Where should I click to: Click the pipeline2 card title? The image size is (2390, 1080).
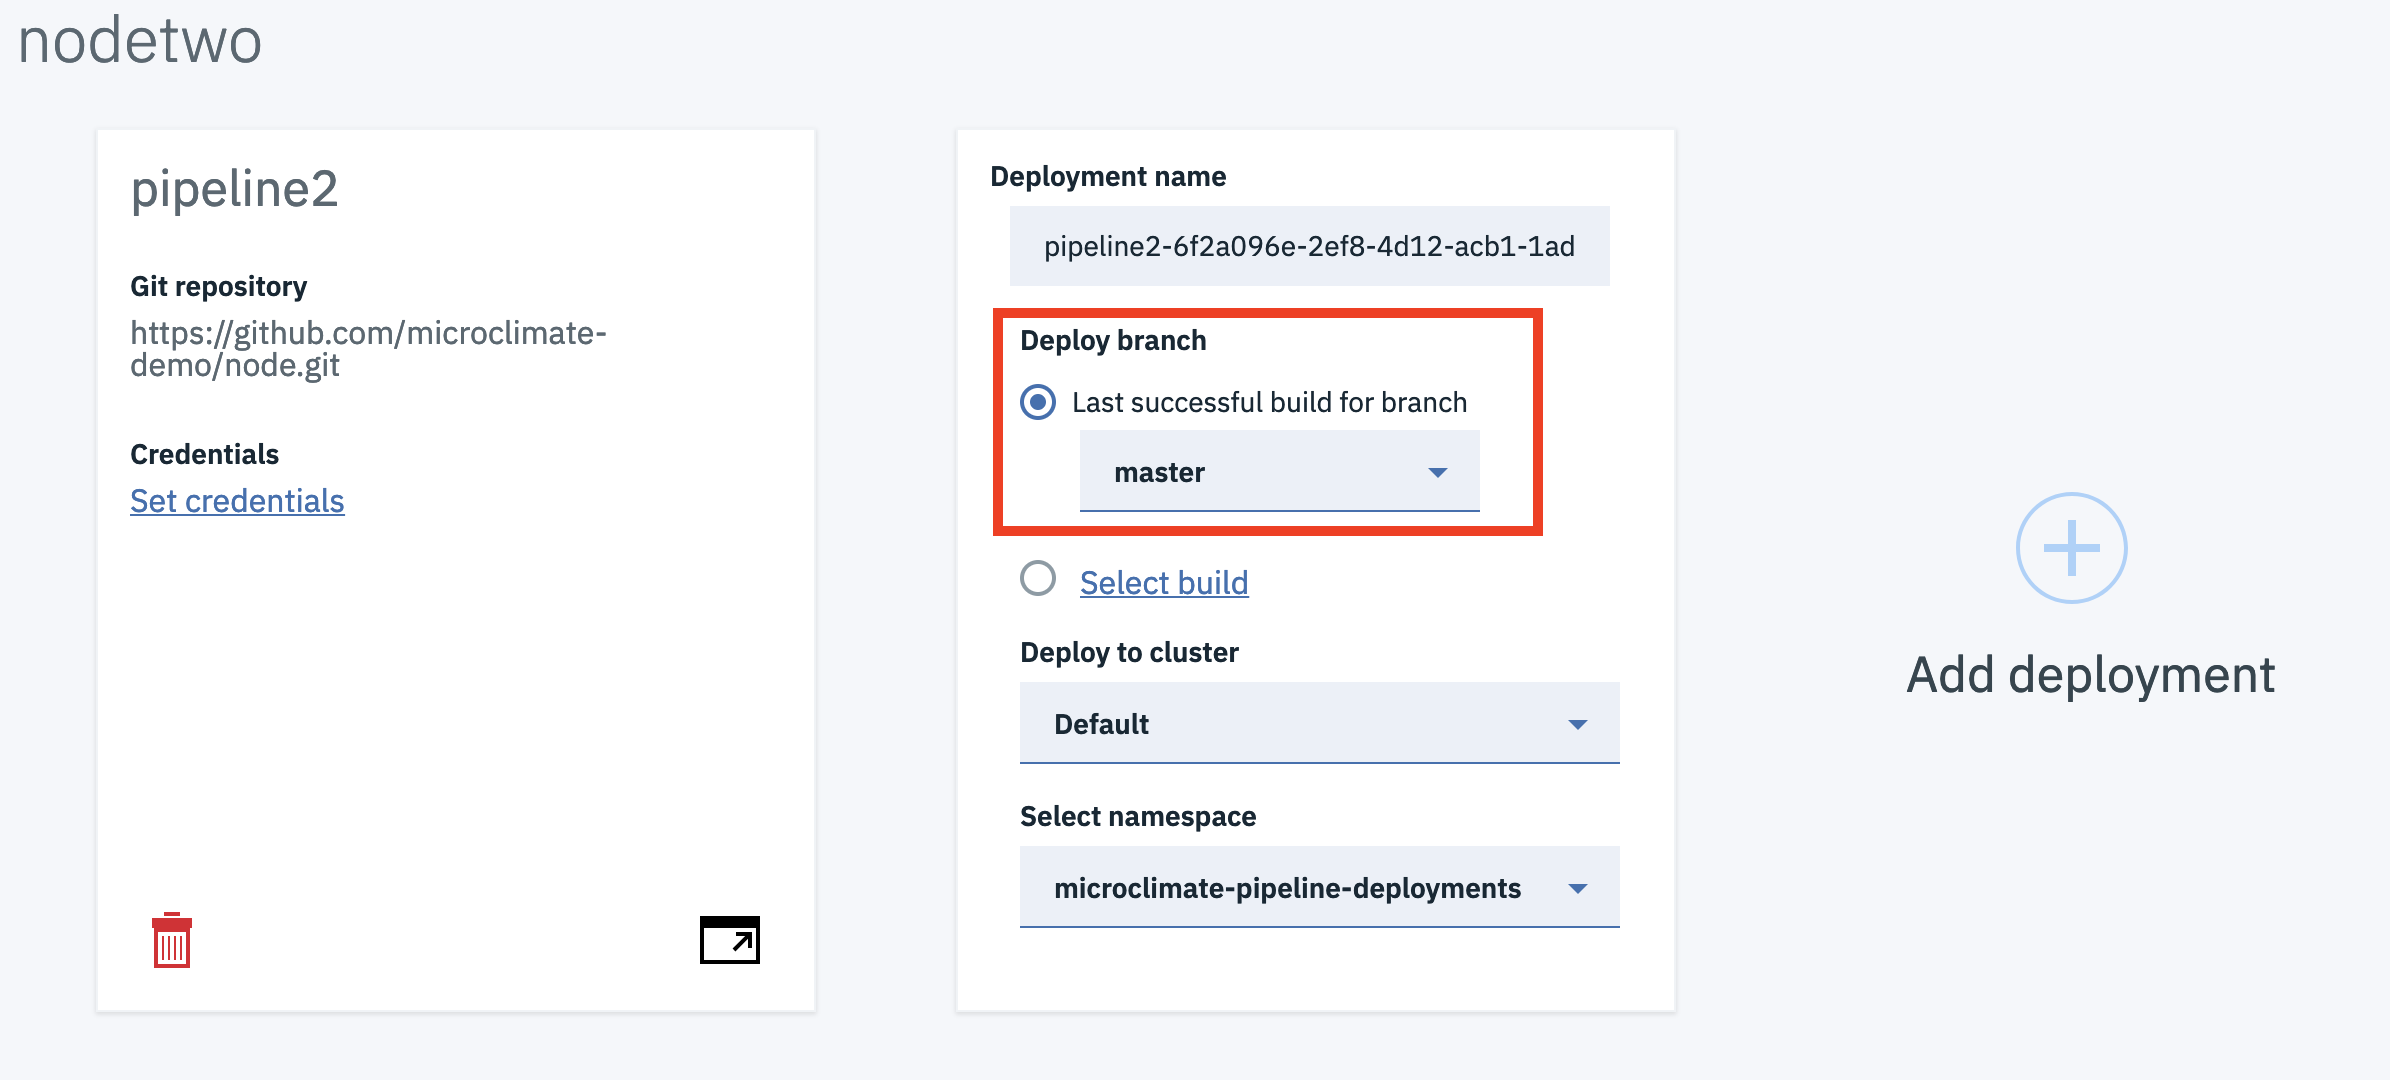[x=235, y=189]
